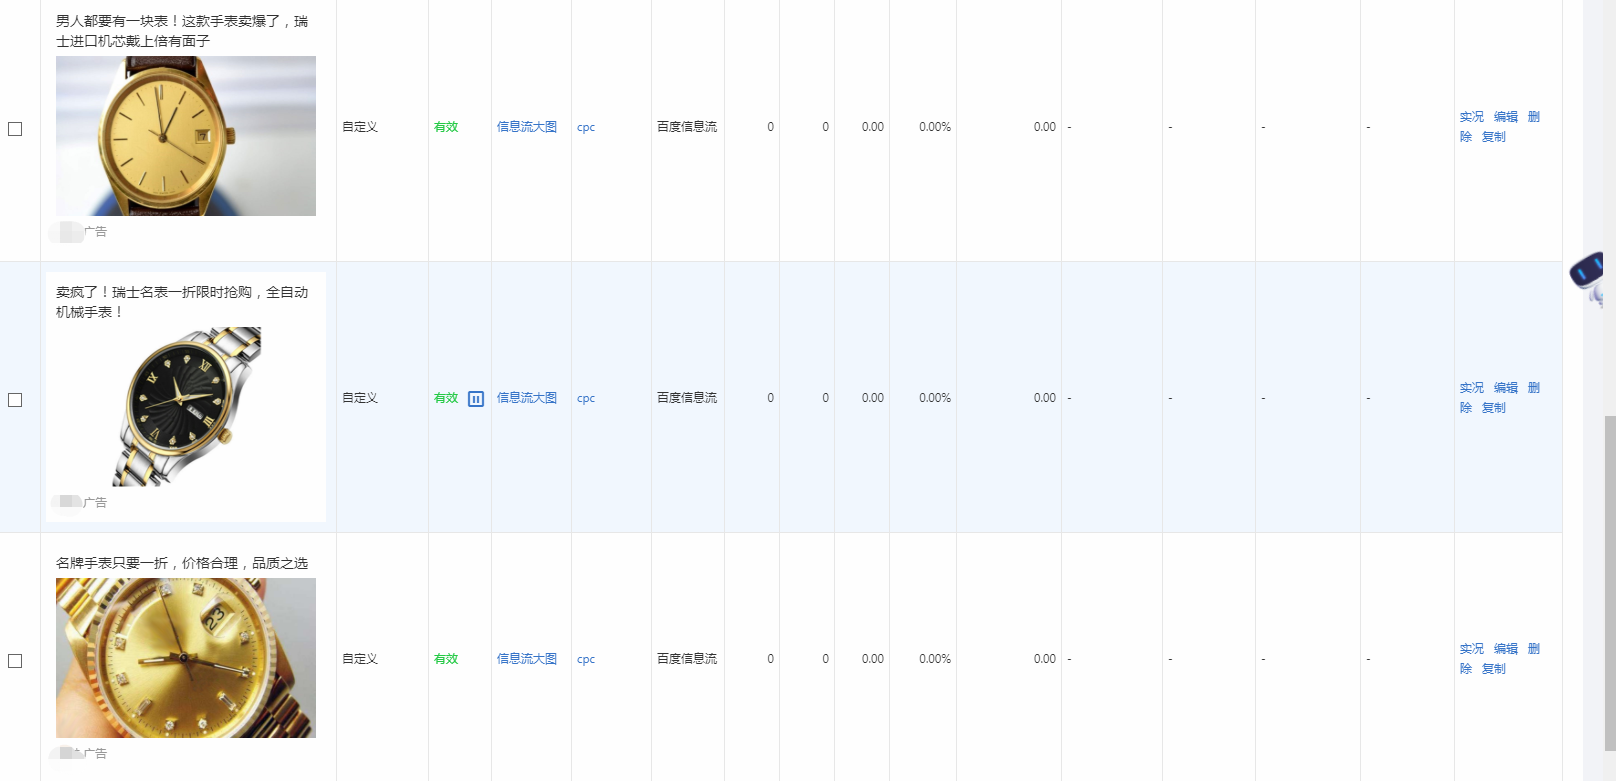This screenshot has height=781, width=1616.
Task: Click 信息流大图 link in the first row
Action: (526, 127)
